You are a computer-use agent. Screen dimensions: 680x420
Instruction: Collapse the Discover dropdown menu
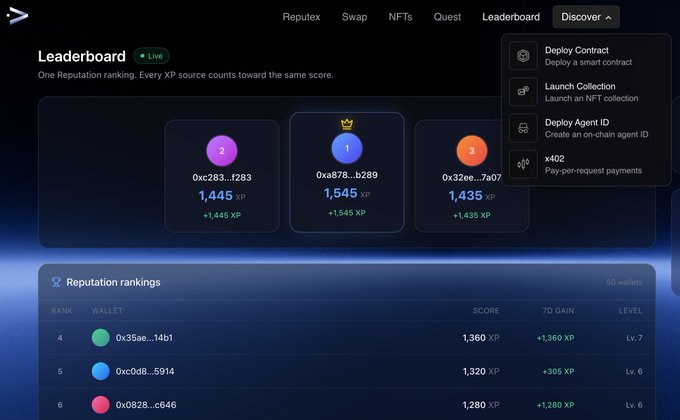pyautogui.click(x=586, y=17)
